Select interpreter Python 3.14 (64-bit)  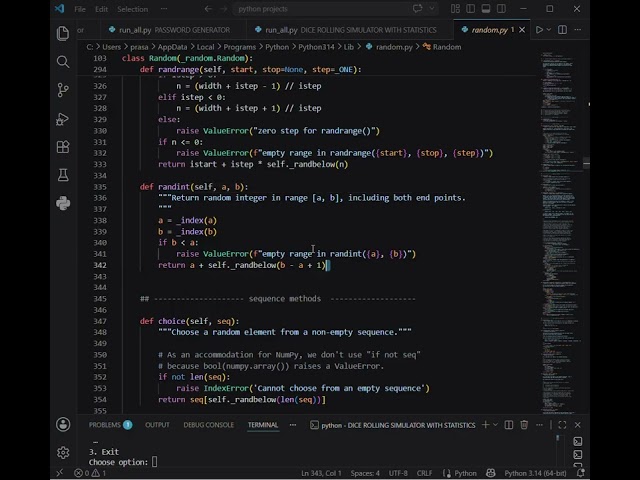tap(535, 473)
